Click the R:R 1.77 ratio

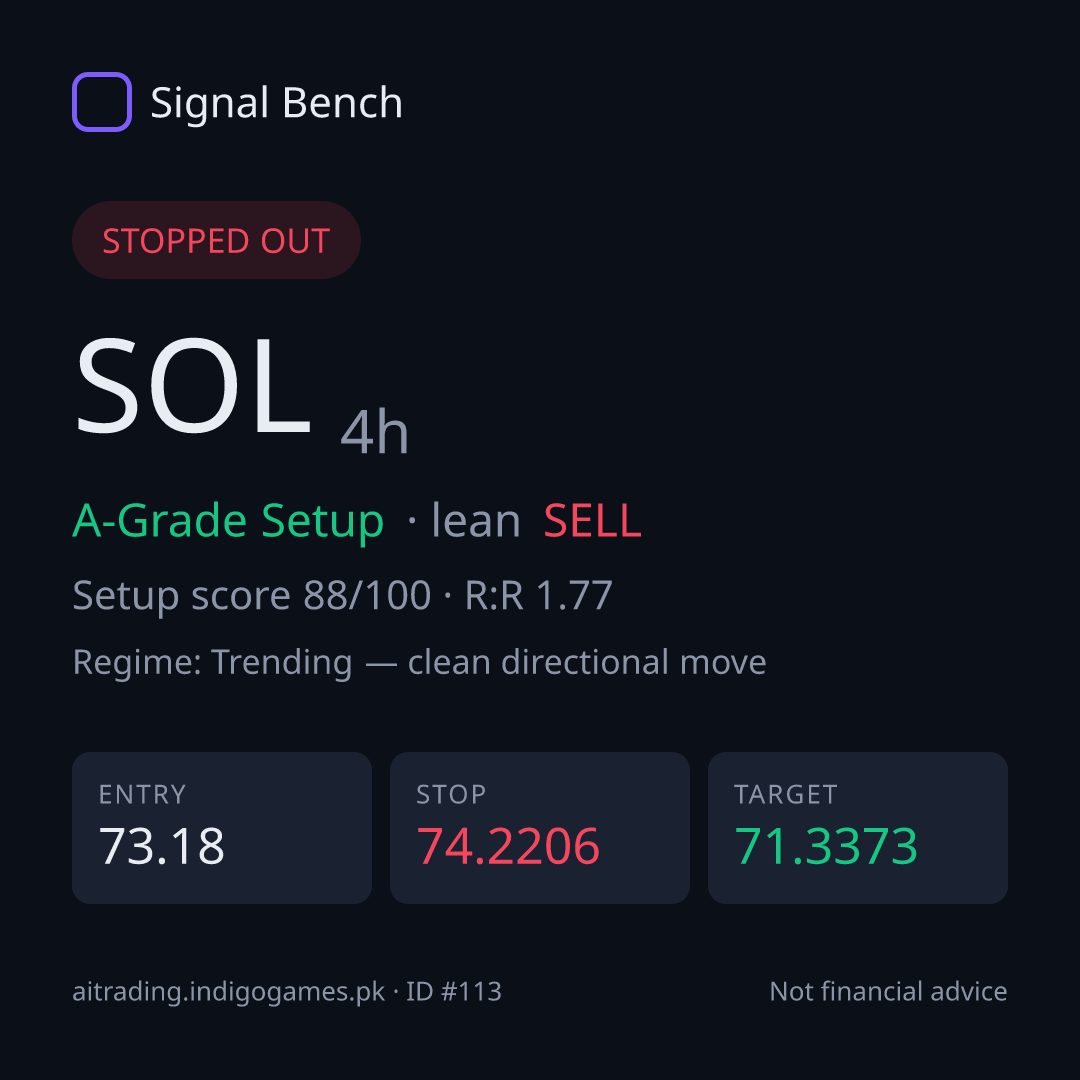click(539, 595)
